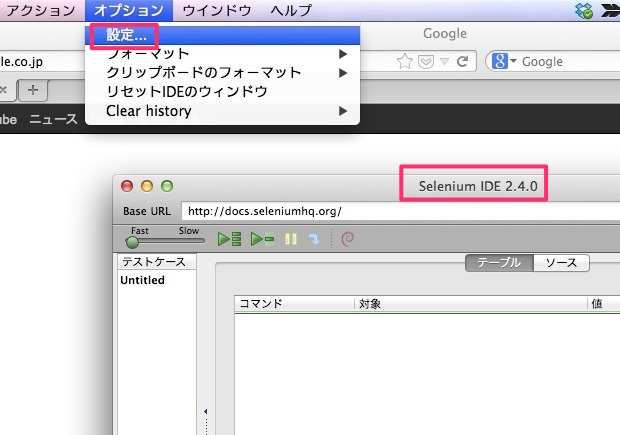Play the current test case
This screenshot has height=435, width=620.
263,239
